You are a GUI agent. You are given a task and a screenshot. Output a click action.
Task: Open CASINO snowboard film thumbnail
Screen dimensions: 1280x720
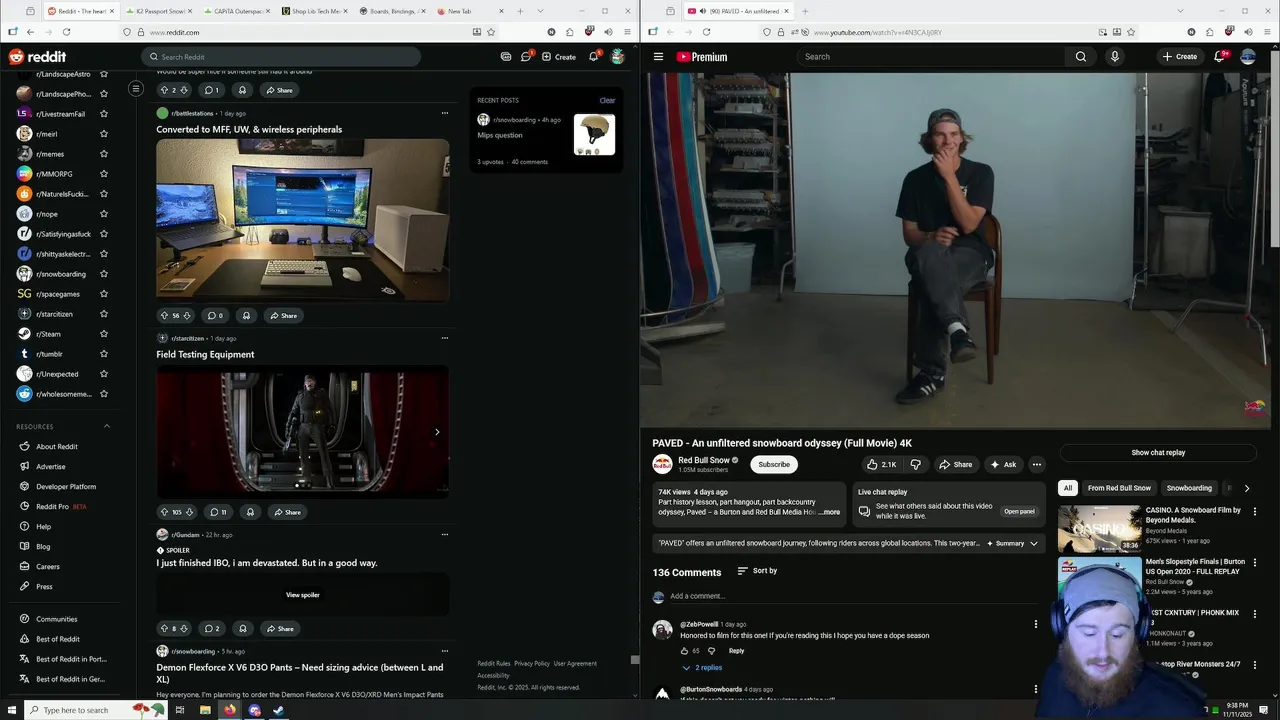click(1099, 529)
